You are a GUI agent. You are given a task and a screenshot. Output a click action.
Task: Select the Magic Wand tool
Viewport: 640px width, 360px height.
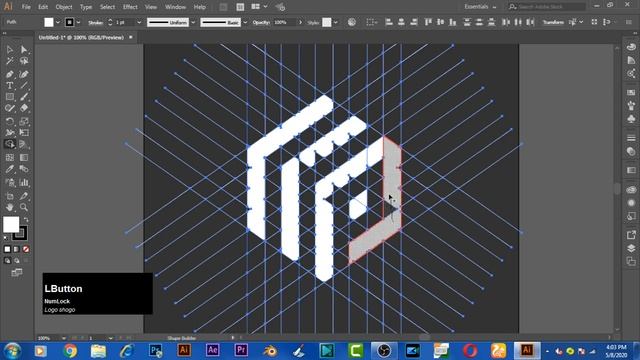9,61
